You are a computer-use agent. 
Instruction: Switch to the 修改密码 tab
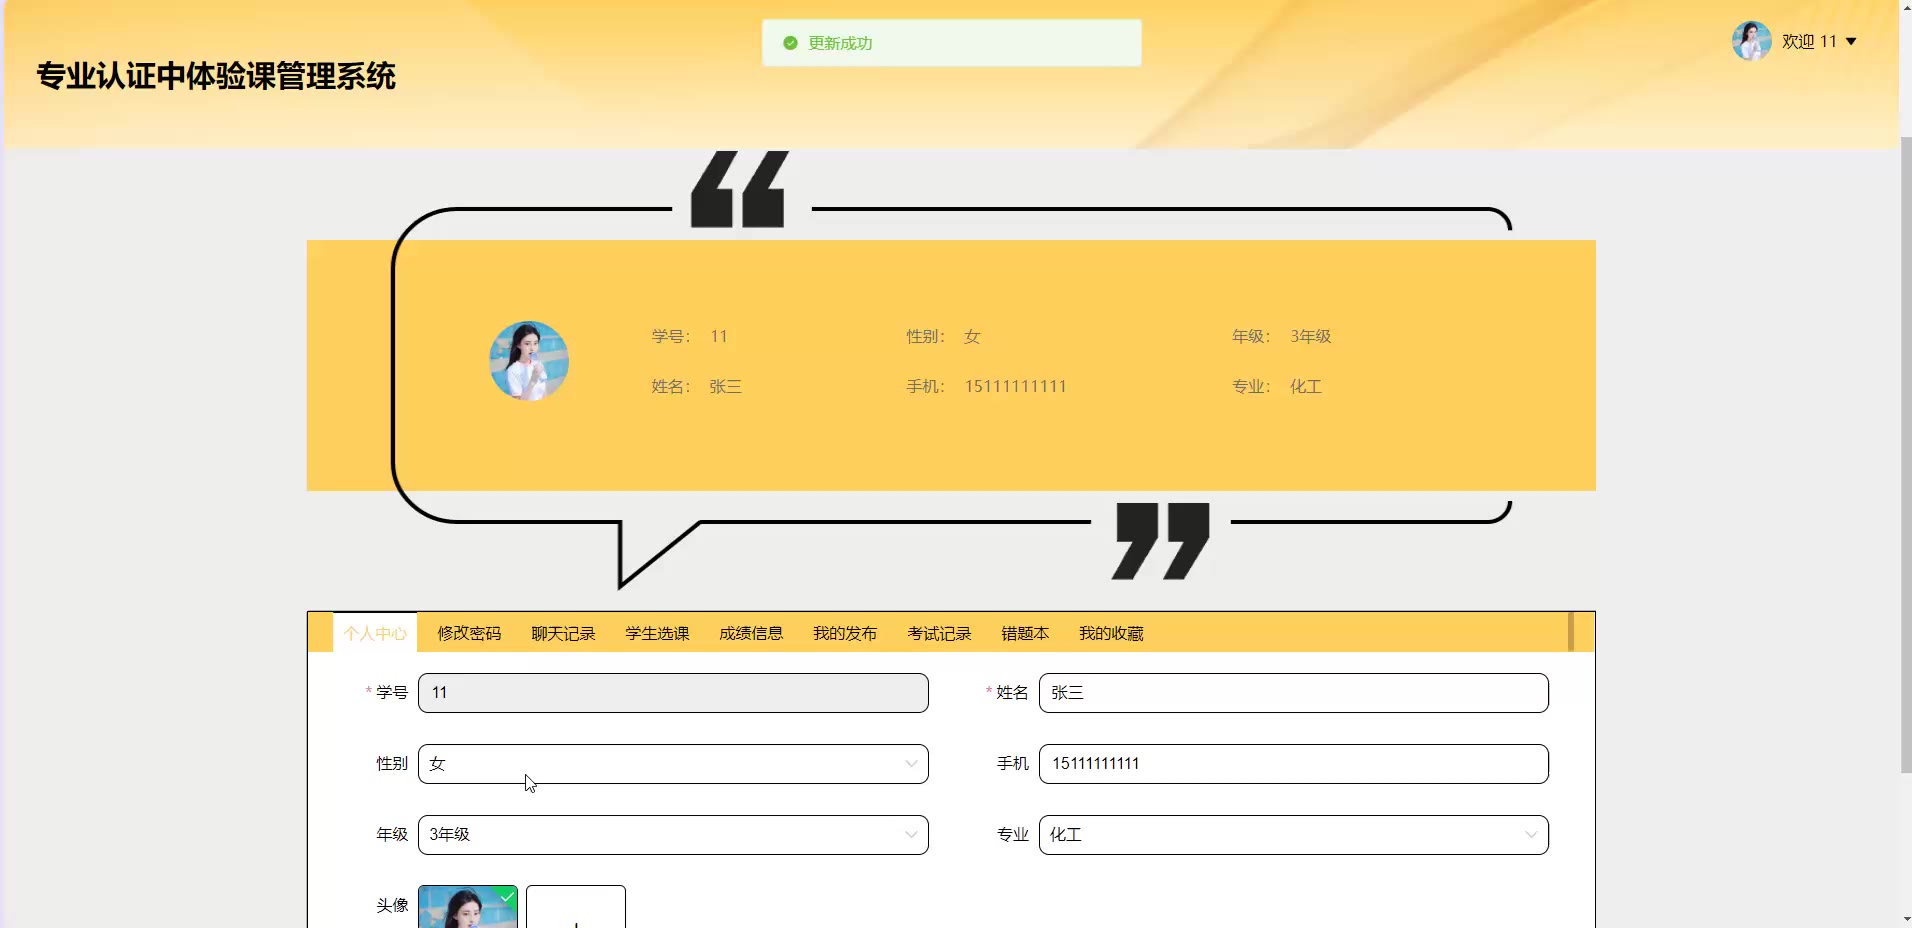coord(469,633)
